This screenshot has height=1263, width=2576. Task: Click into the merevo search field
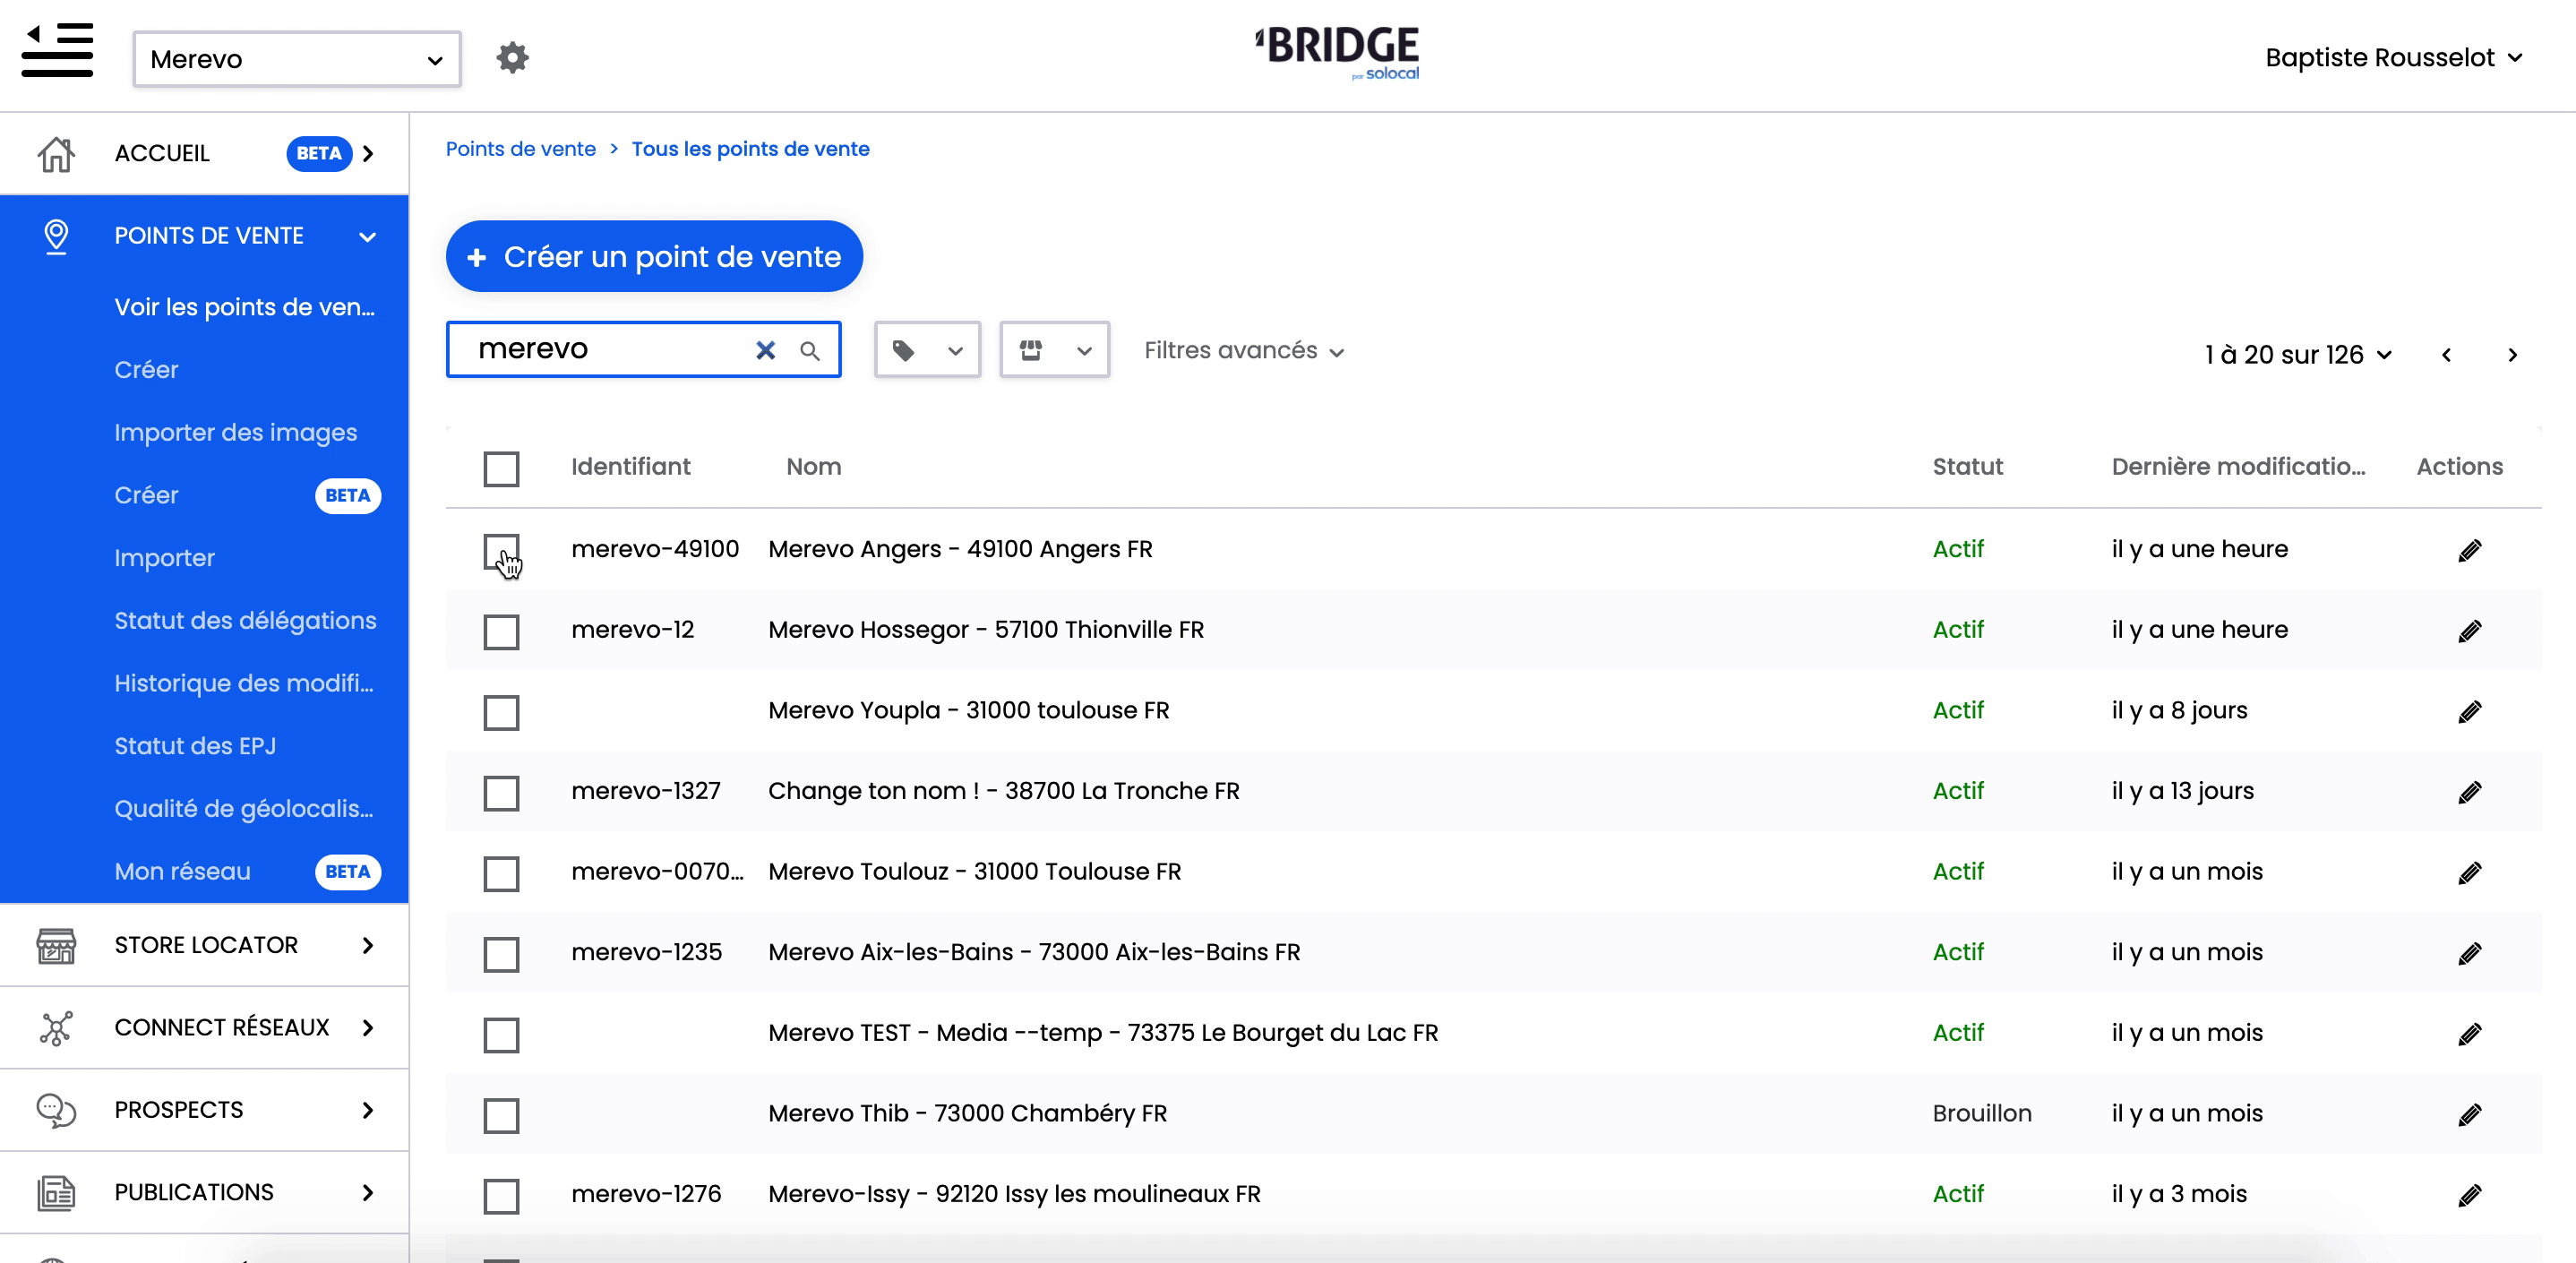[x=610, y=350]
